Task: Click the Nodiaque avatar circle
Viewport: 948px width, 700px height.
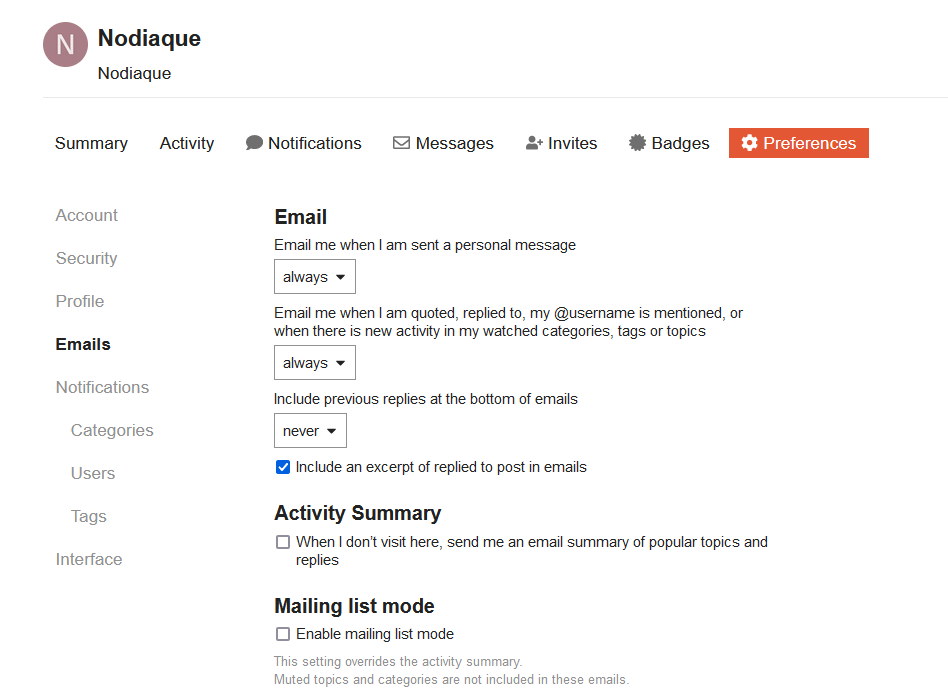Action: [x=65, y=45]
